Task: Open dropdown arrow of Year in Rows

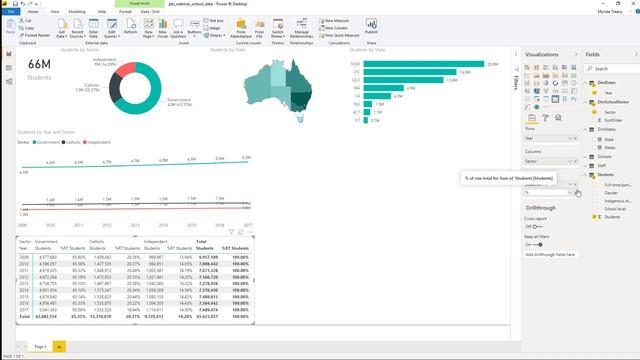Action: [570, 138]
